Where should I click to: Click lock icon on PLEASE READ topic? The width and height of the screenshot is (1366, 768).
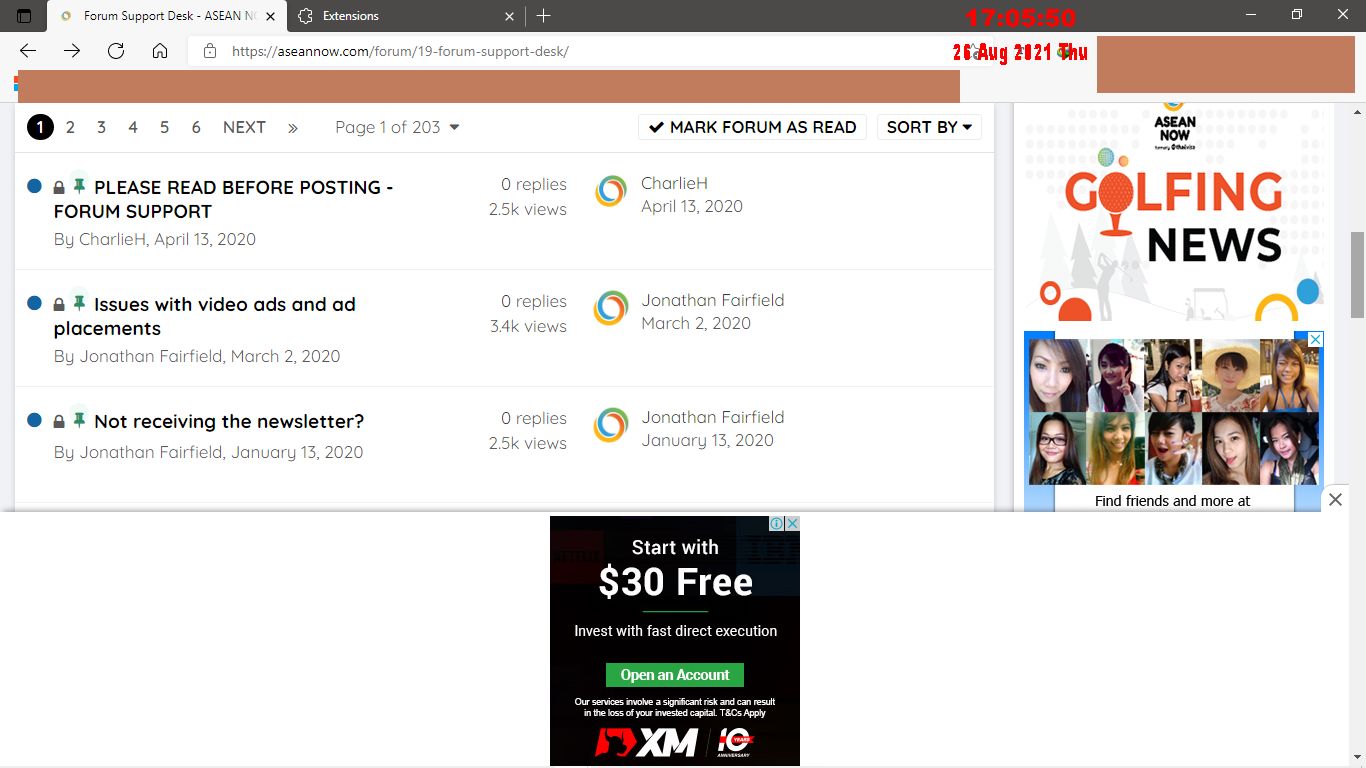(x=59, y=187)
